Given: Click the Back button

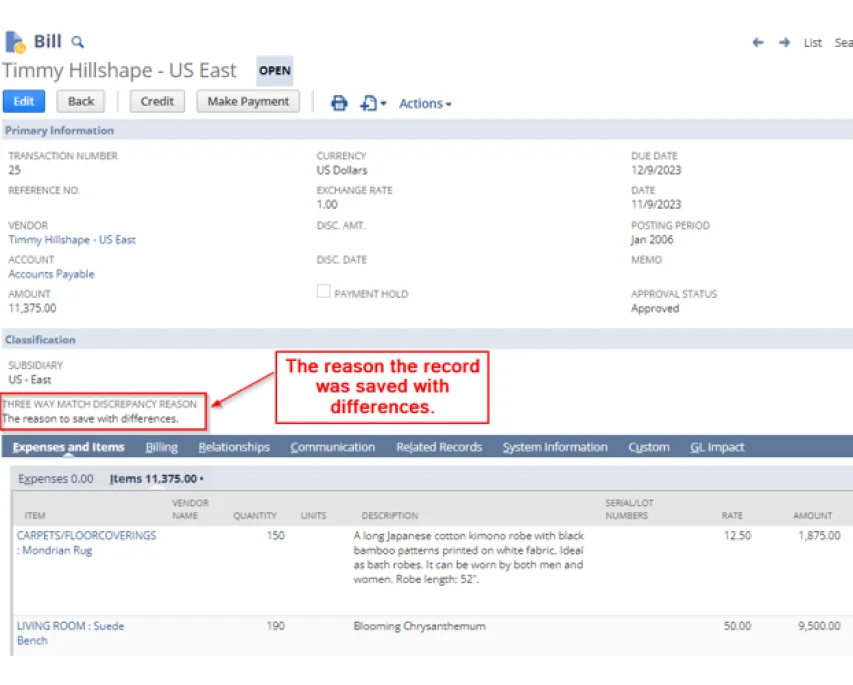Looking at the screenshot, I should coord(81,101).
